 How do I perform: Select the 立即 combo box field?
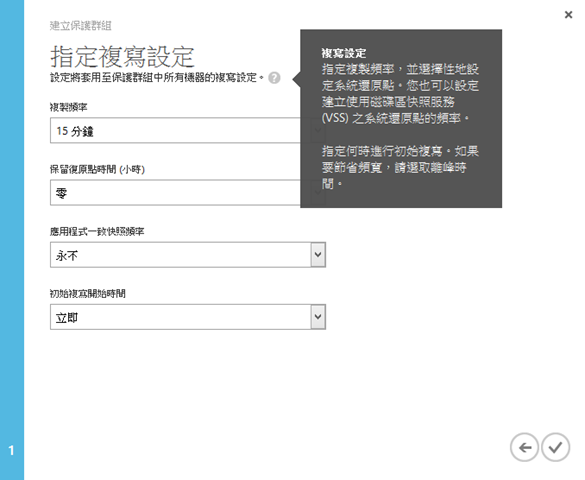click(x=188, y=317)
